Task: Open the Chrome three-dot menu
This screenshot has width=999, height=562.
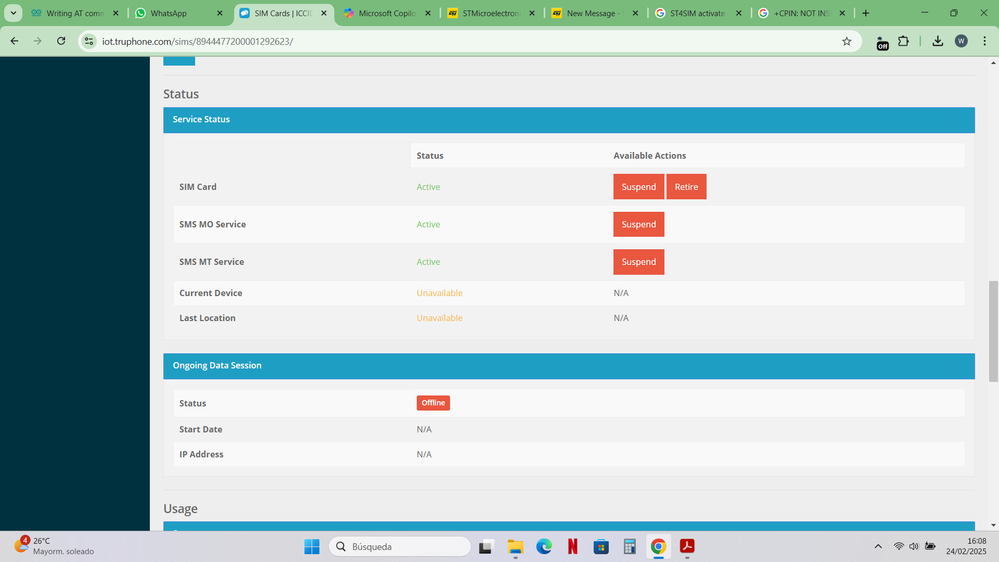Action: 984,41
